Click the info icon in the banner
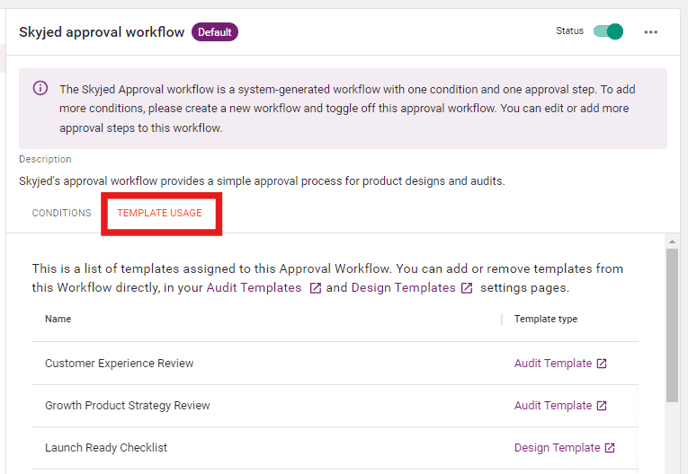The image size is (688, 474). click(40, 88)
